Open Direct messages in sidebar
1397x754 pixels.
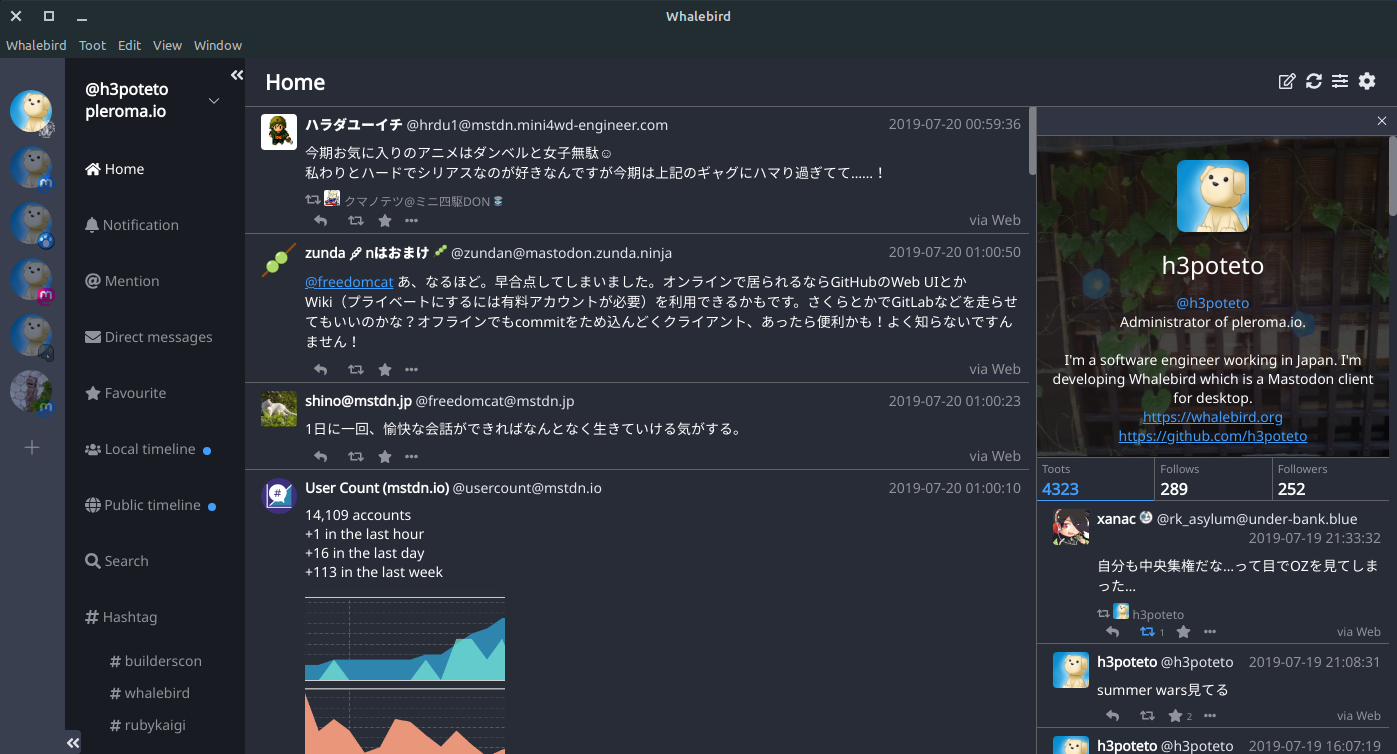(x=155, y=337)
